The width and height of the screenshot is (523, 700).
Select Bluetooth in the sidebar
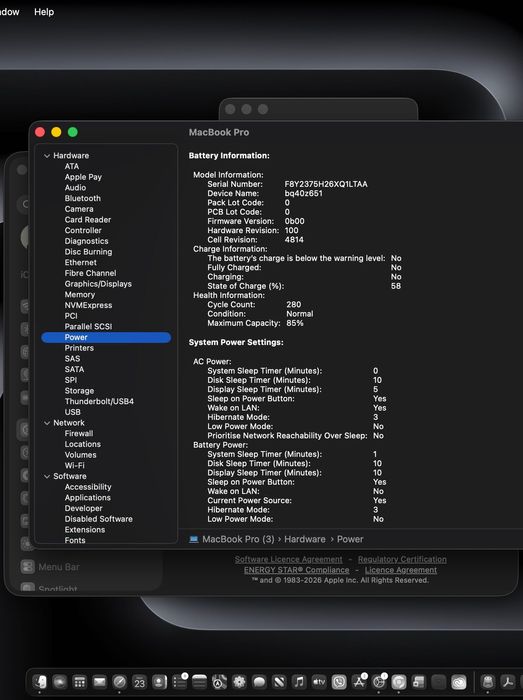tap(83, 199)
